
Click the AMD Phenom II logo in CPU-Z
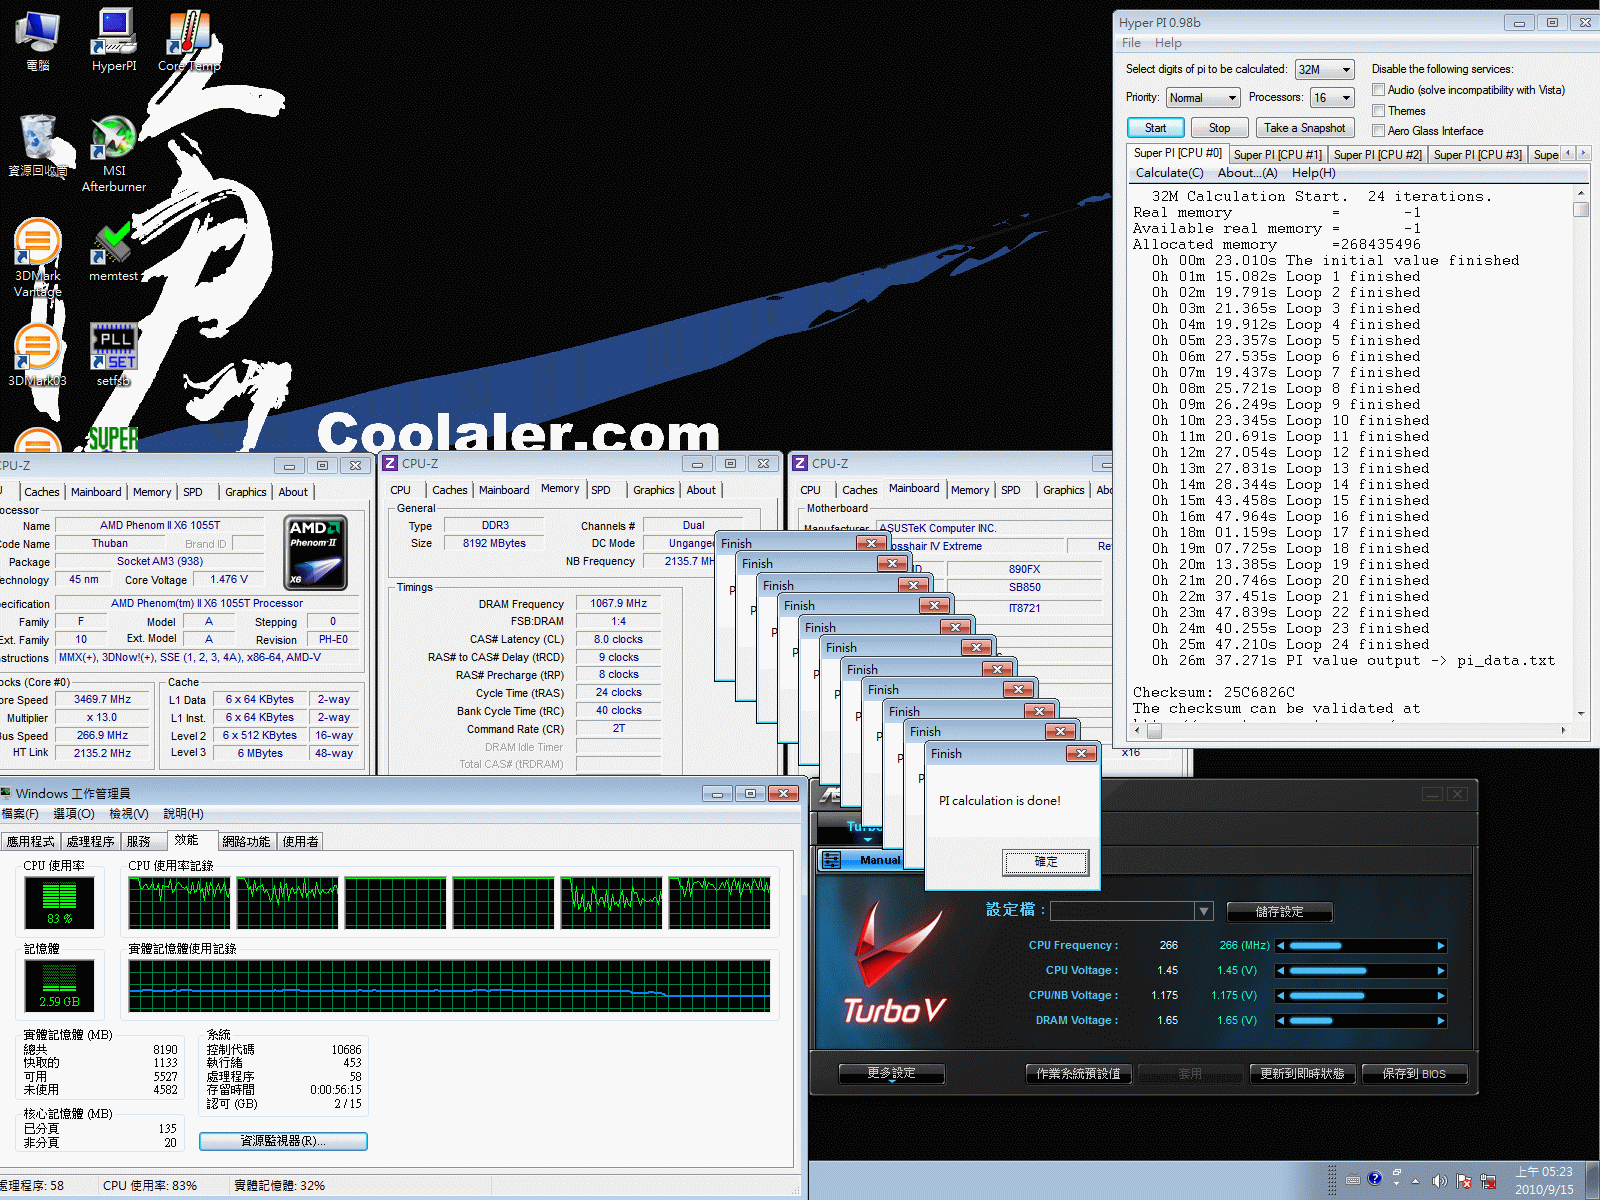click(x=316, y=552)
